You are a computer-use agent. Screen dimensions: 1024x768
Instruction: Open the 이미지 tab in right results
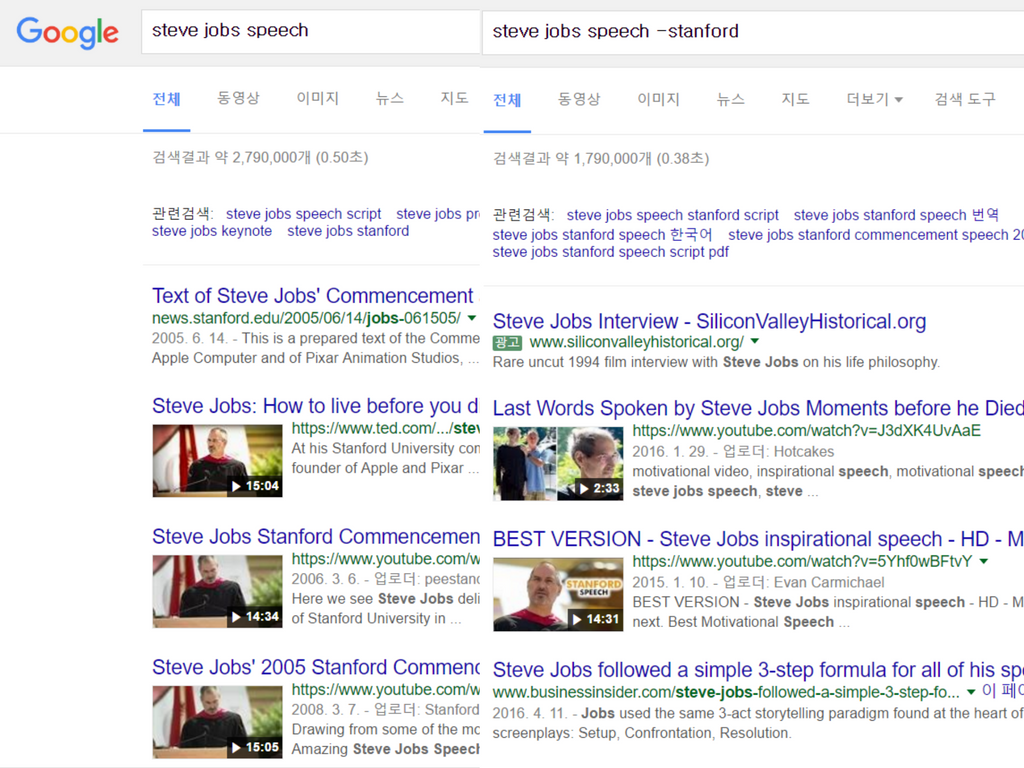(x=658, y=99)
